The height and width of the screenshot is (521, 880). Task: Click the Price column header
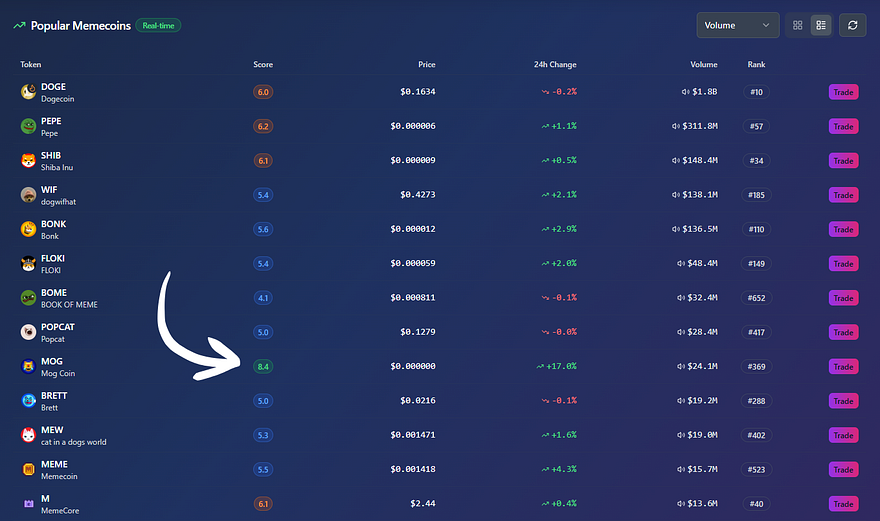pyautogui.click(x=426, y=65)
